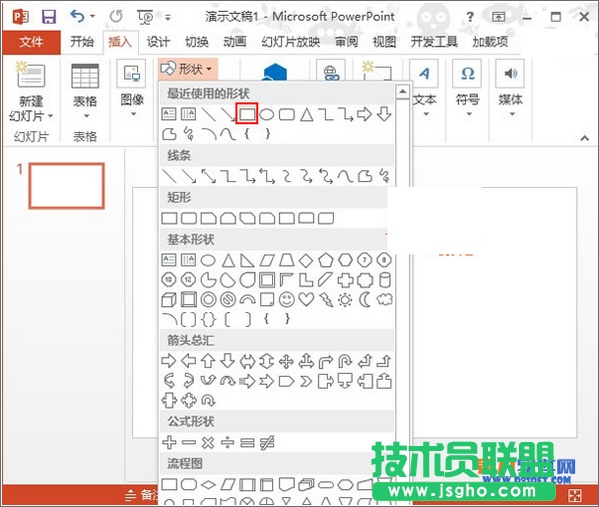
Task: Switch to the 开发工具 tab
Action: pyautogui.click(x=434, y=41)
